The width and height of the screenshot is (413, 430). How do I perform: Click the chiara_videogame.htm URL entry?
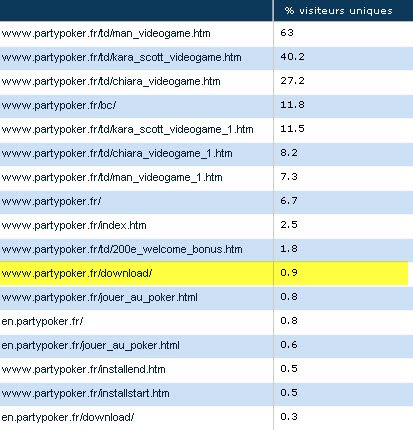pos(111,81)
